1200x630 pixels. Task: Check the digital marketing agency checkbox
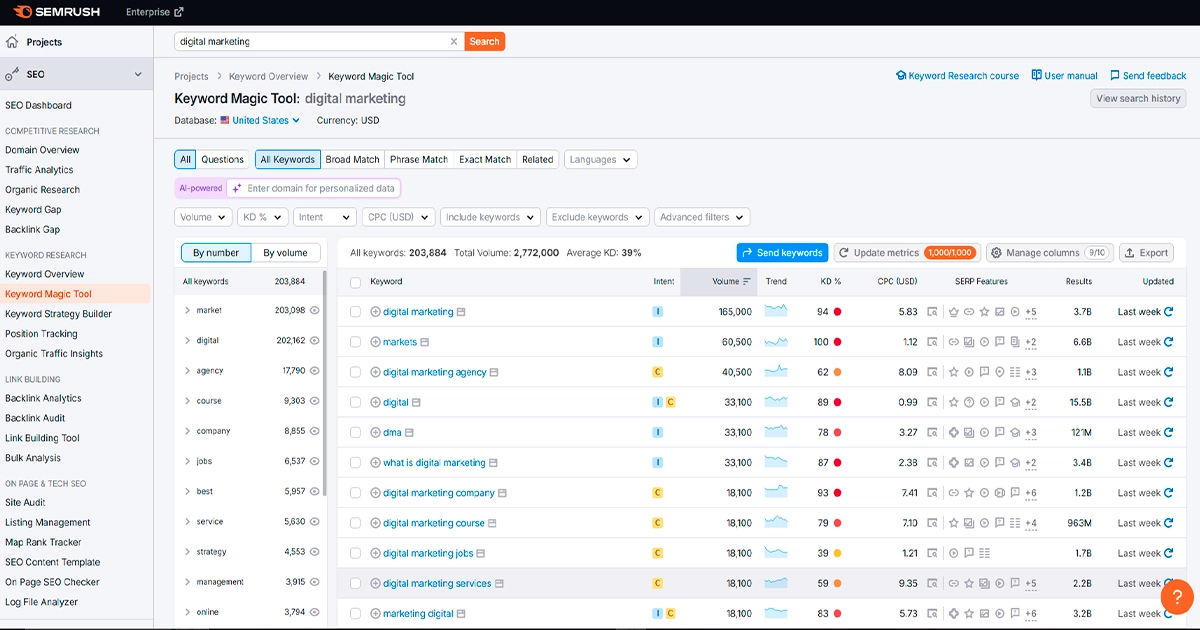click(355, 372)
